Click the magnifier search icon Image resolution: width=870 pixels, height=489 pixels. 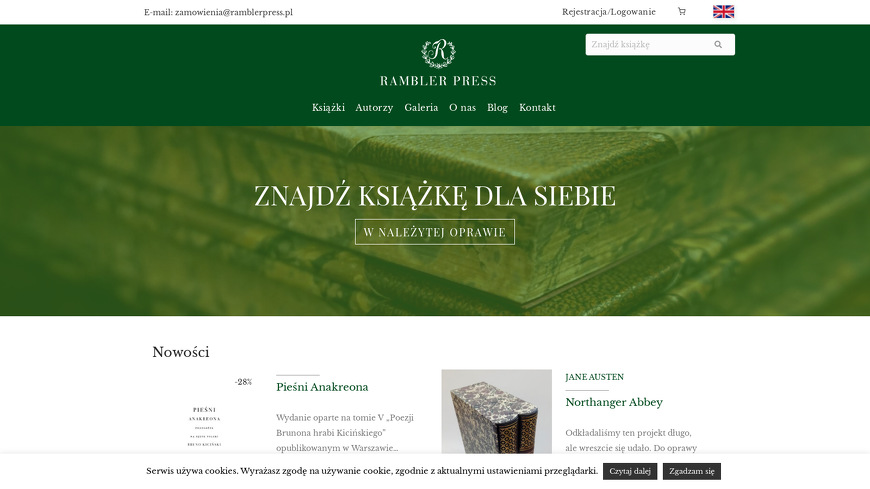[718, 44]
